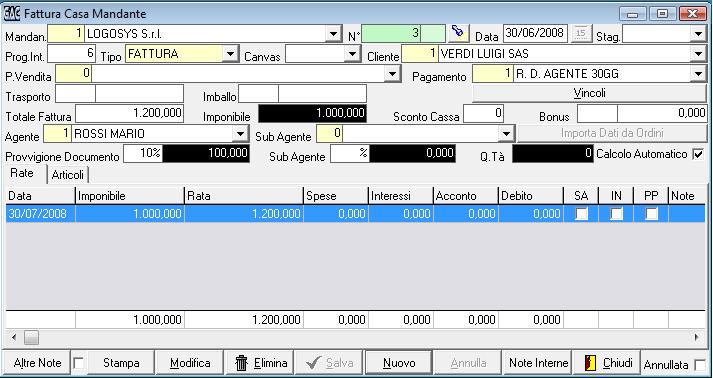This screenshot has width=713, height=378.
Task: Click the Altre Note button
Action: 37,363
